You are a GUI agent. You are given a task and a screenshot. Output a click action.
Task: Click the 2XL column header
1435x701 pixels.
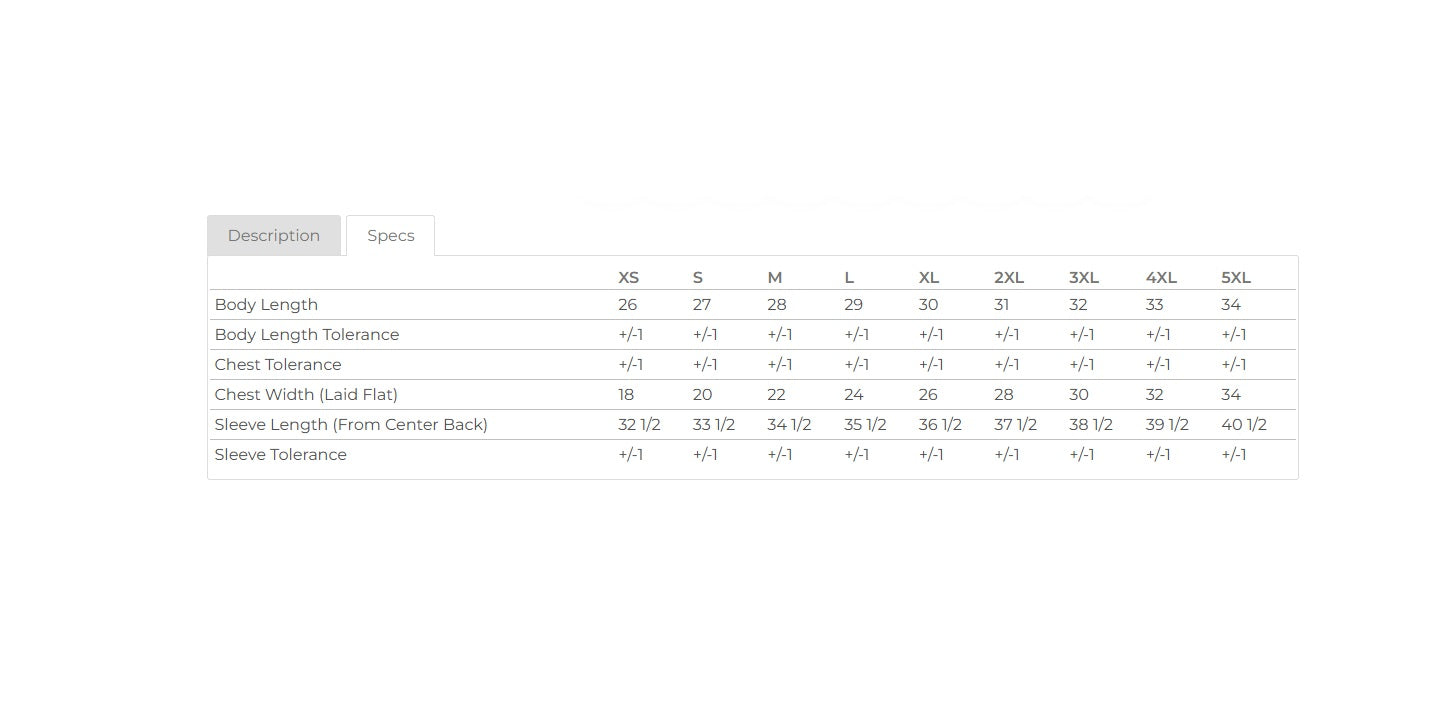point(1009,278)
